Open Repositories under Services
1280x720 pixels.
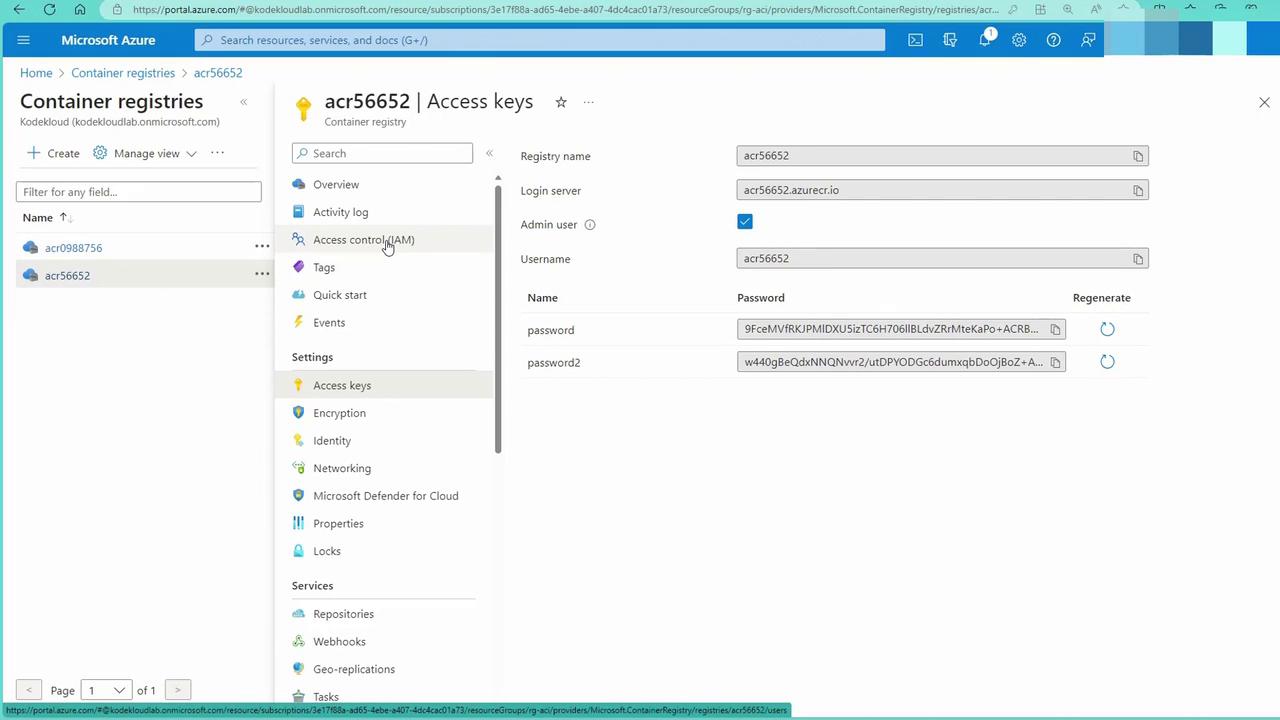(x=343, y=614)
